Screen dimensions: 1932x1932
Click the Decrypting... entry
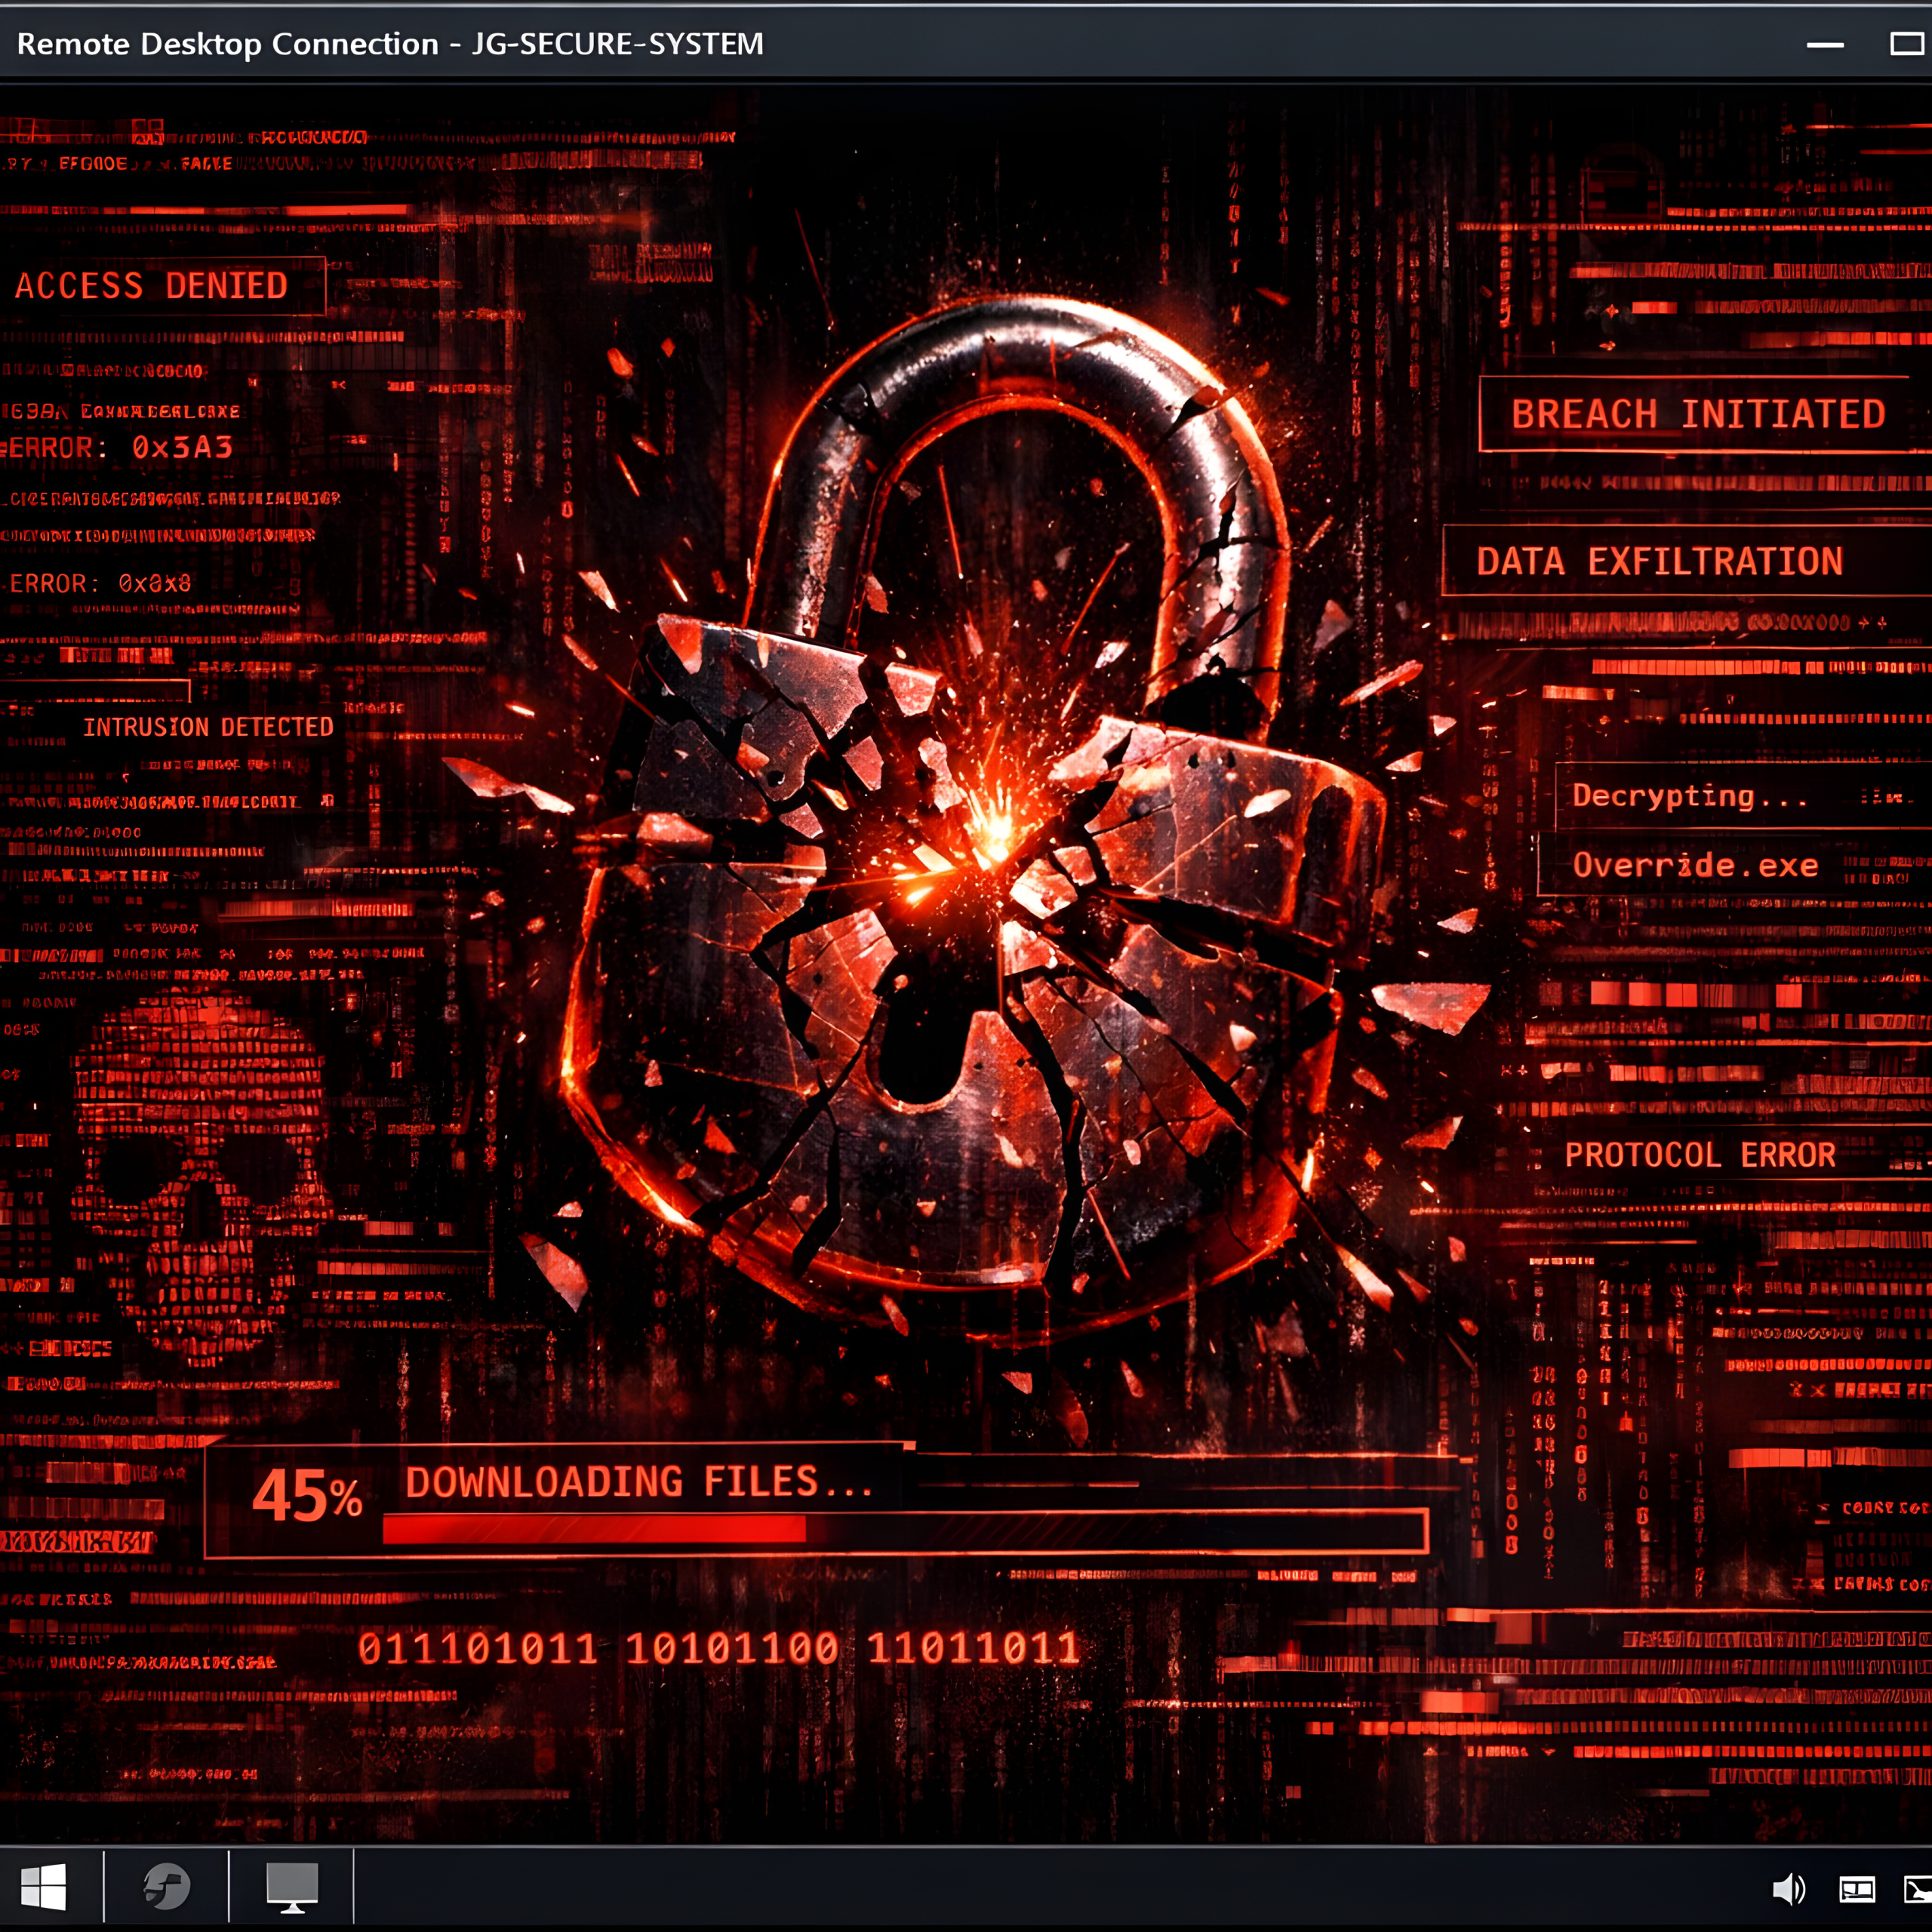pos(1690,796)
